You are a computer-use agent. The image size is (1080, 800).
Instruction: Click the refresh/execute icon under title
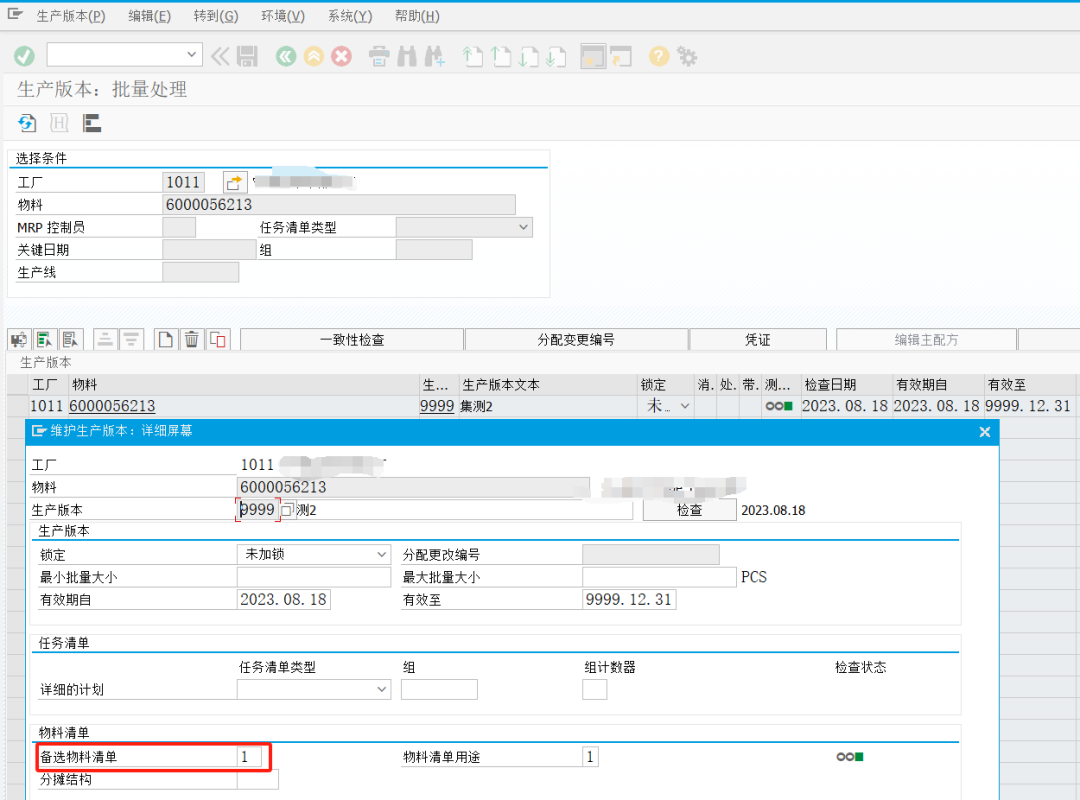[27, 123]
